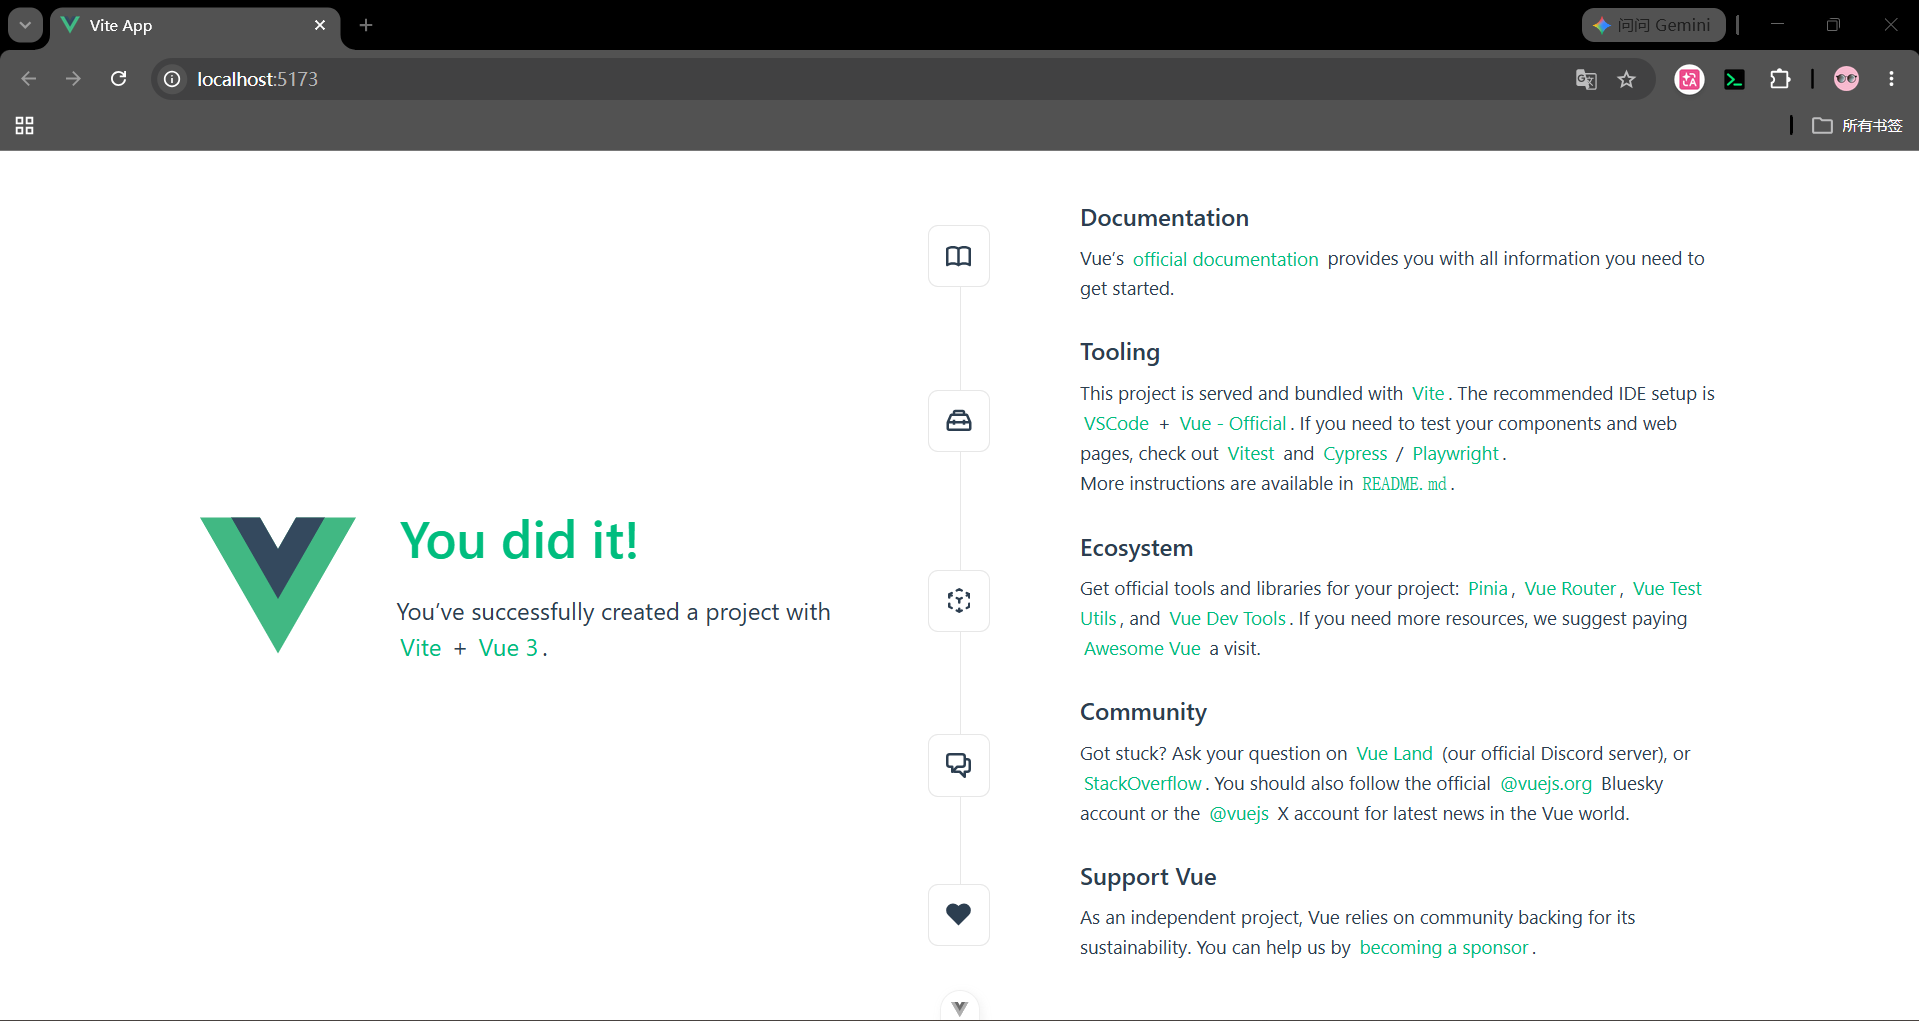Bookmark this tab with the star
Image resolution: width=1919 pixels, height=1021 pixels.
(x=1627, y=79)
